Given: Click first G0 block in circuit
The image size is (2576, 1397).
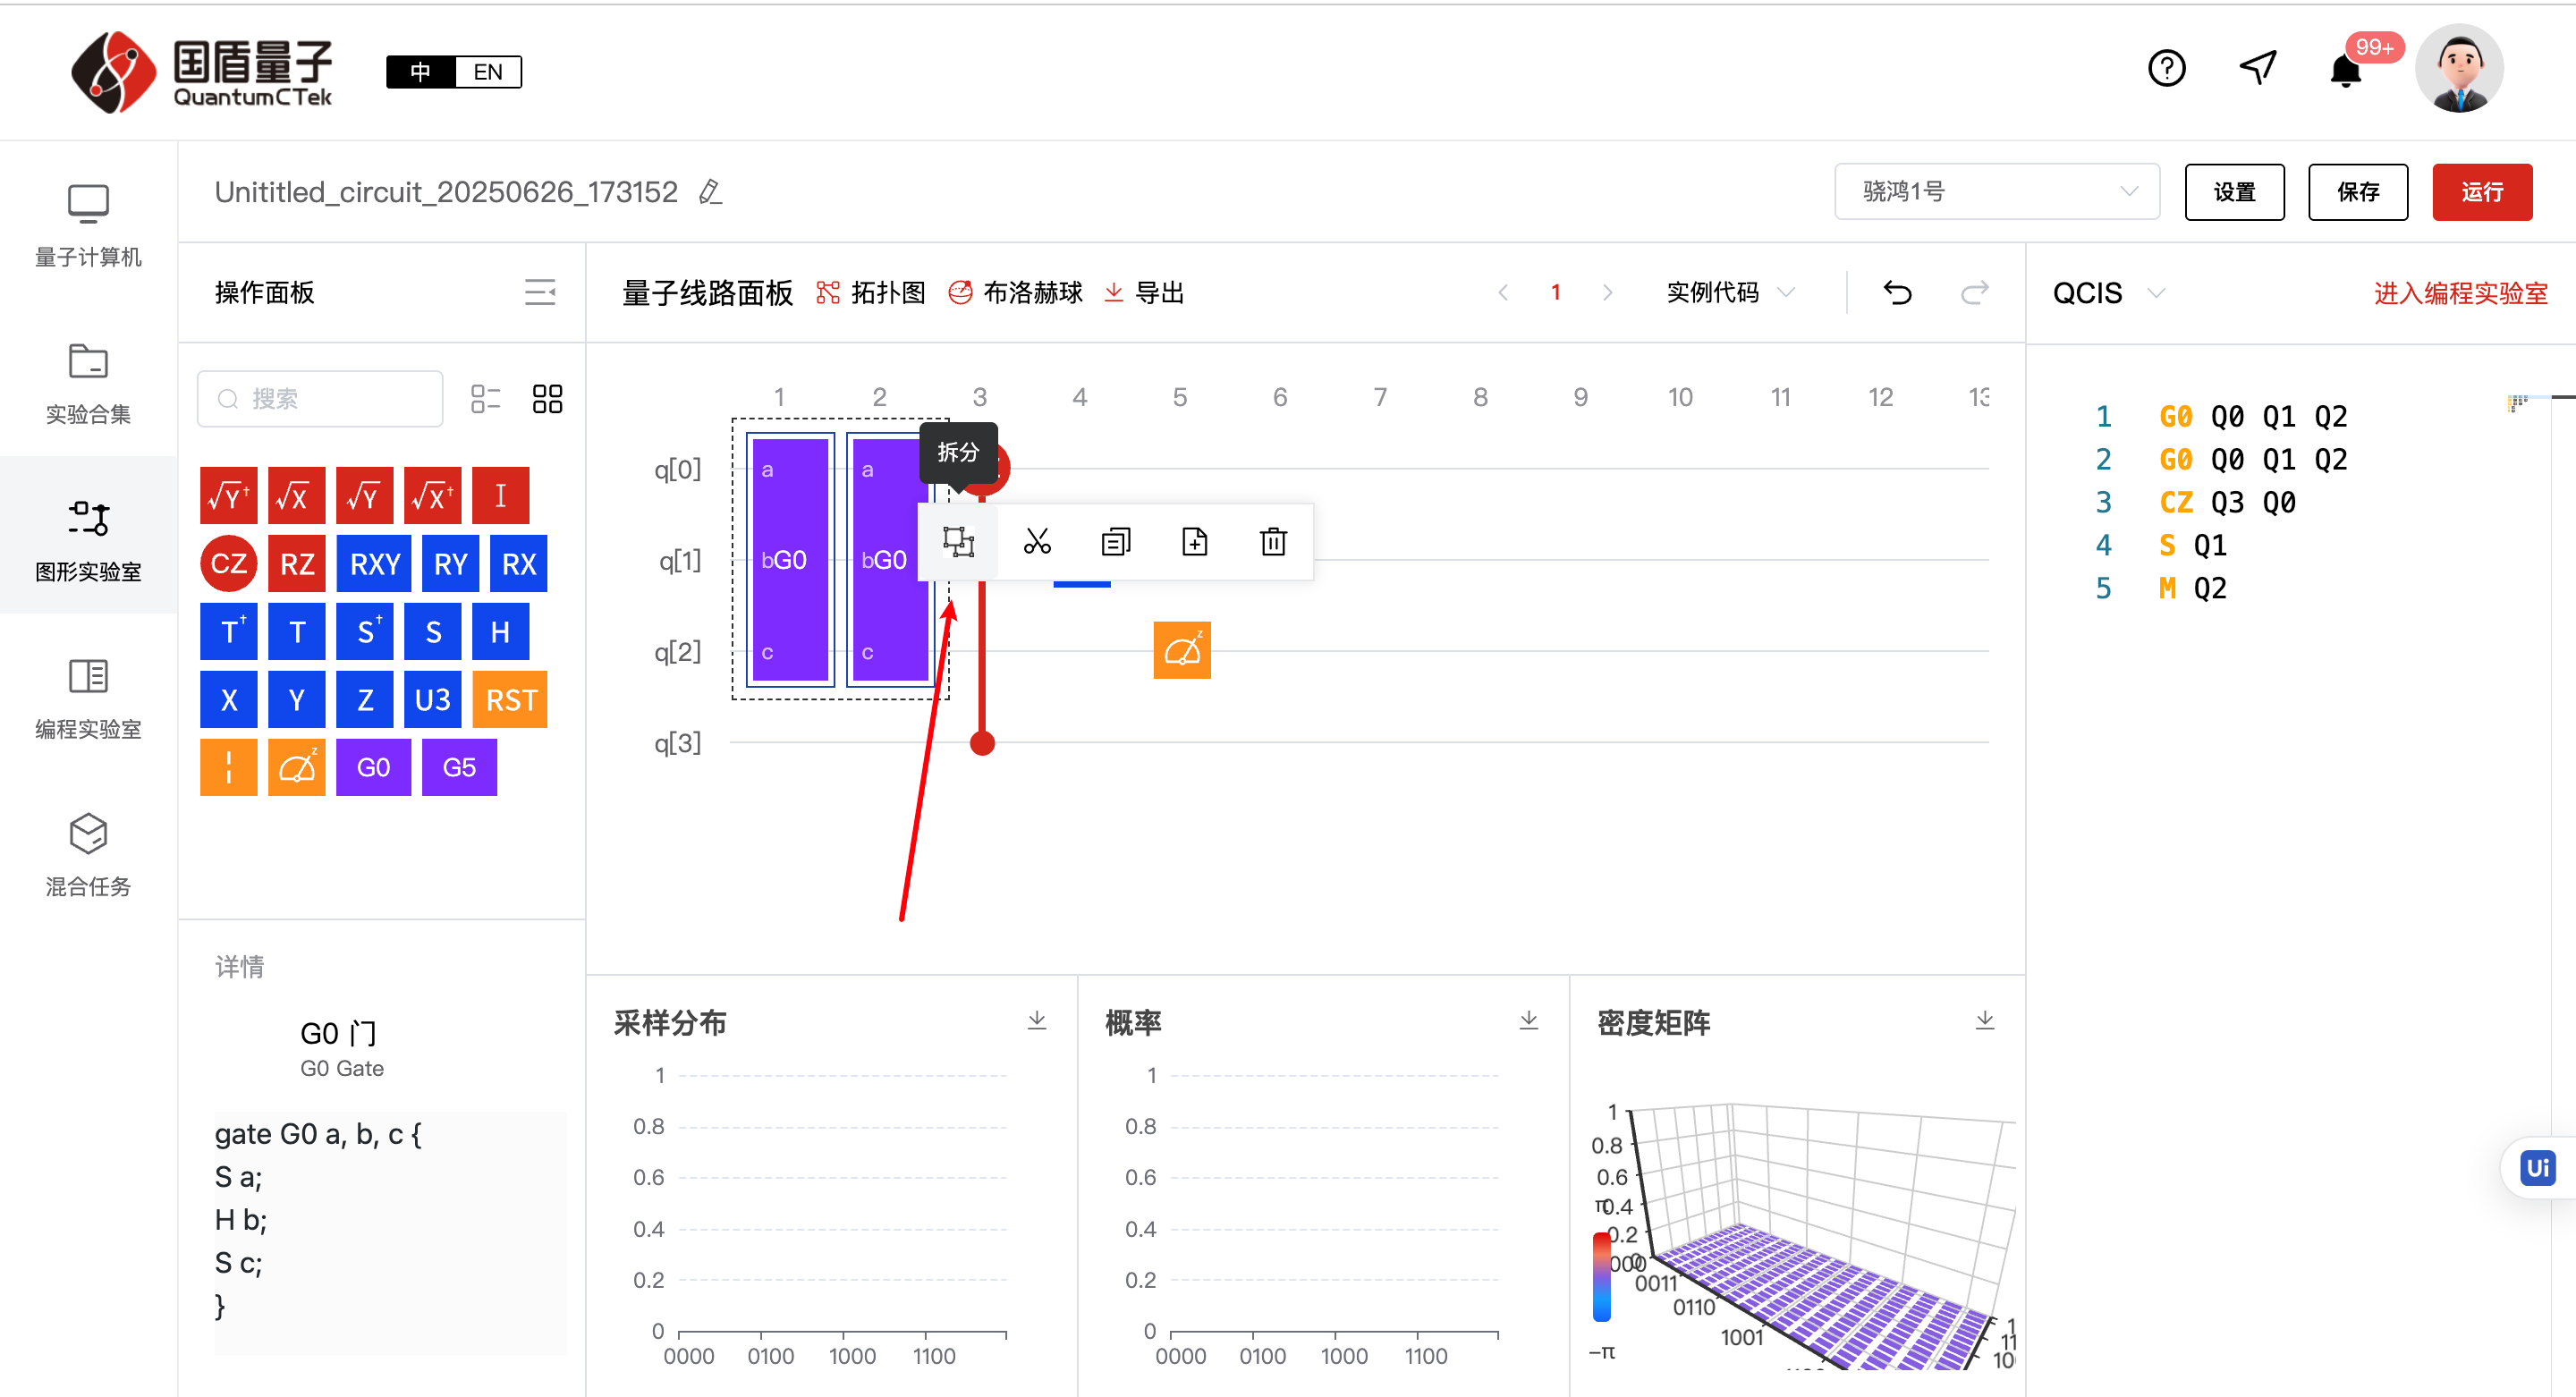Looking at the screenshot, I should pyautogui.click(x=789, y=560).
